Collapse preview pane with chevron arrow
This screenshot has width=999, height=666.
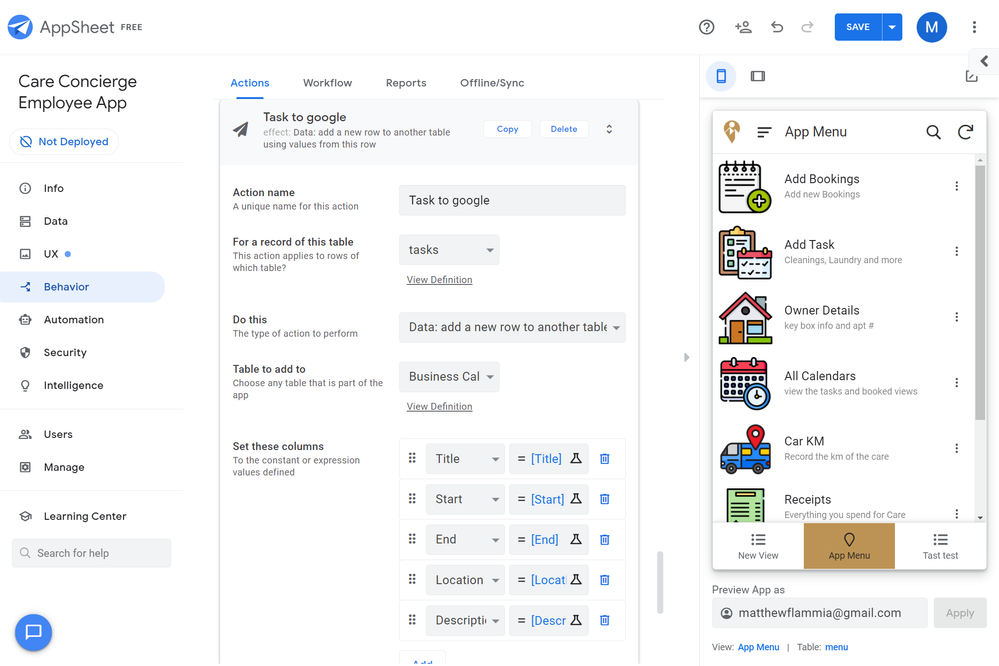pyautogui.click(x=984, y=61)
